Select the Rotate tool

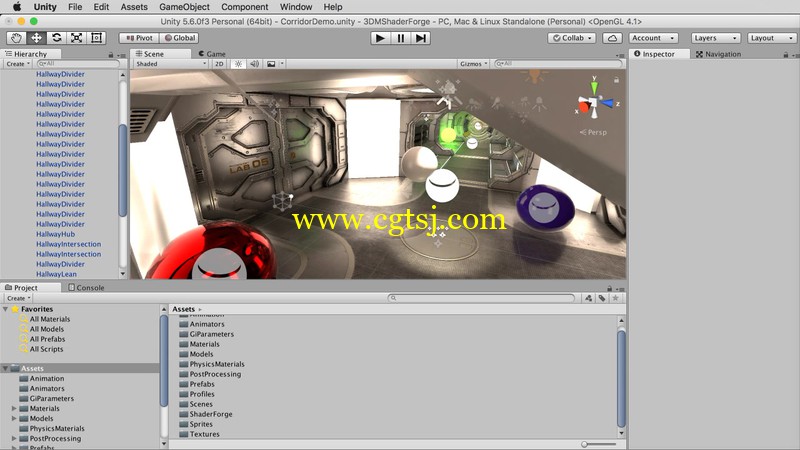[x=57, y=38]
